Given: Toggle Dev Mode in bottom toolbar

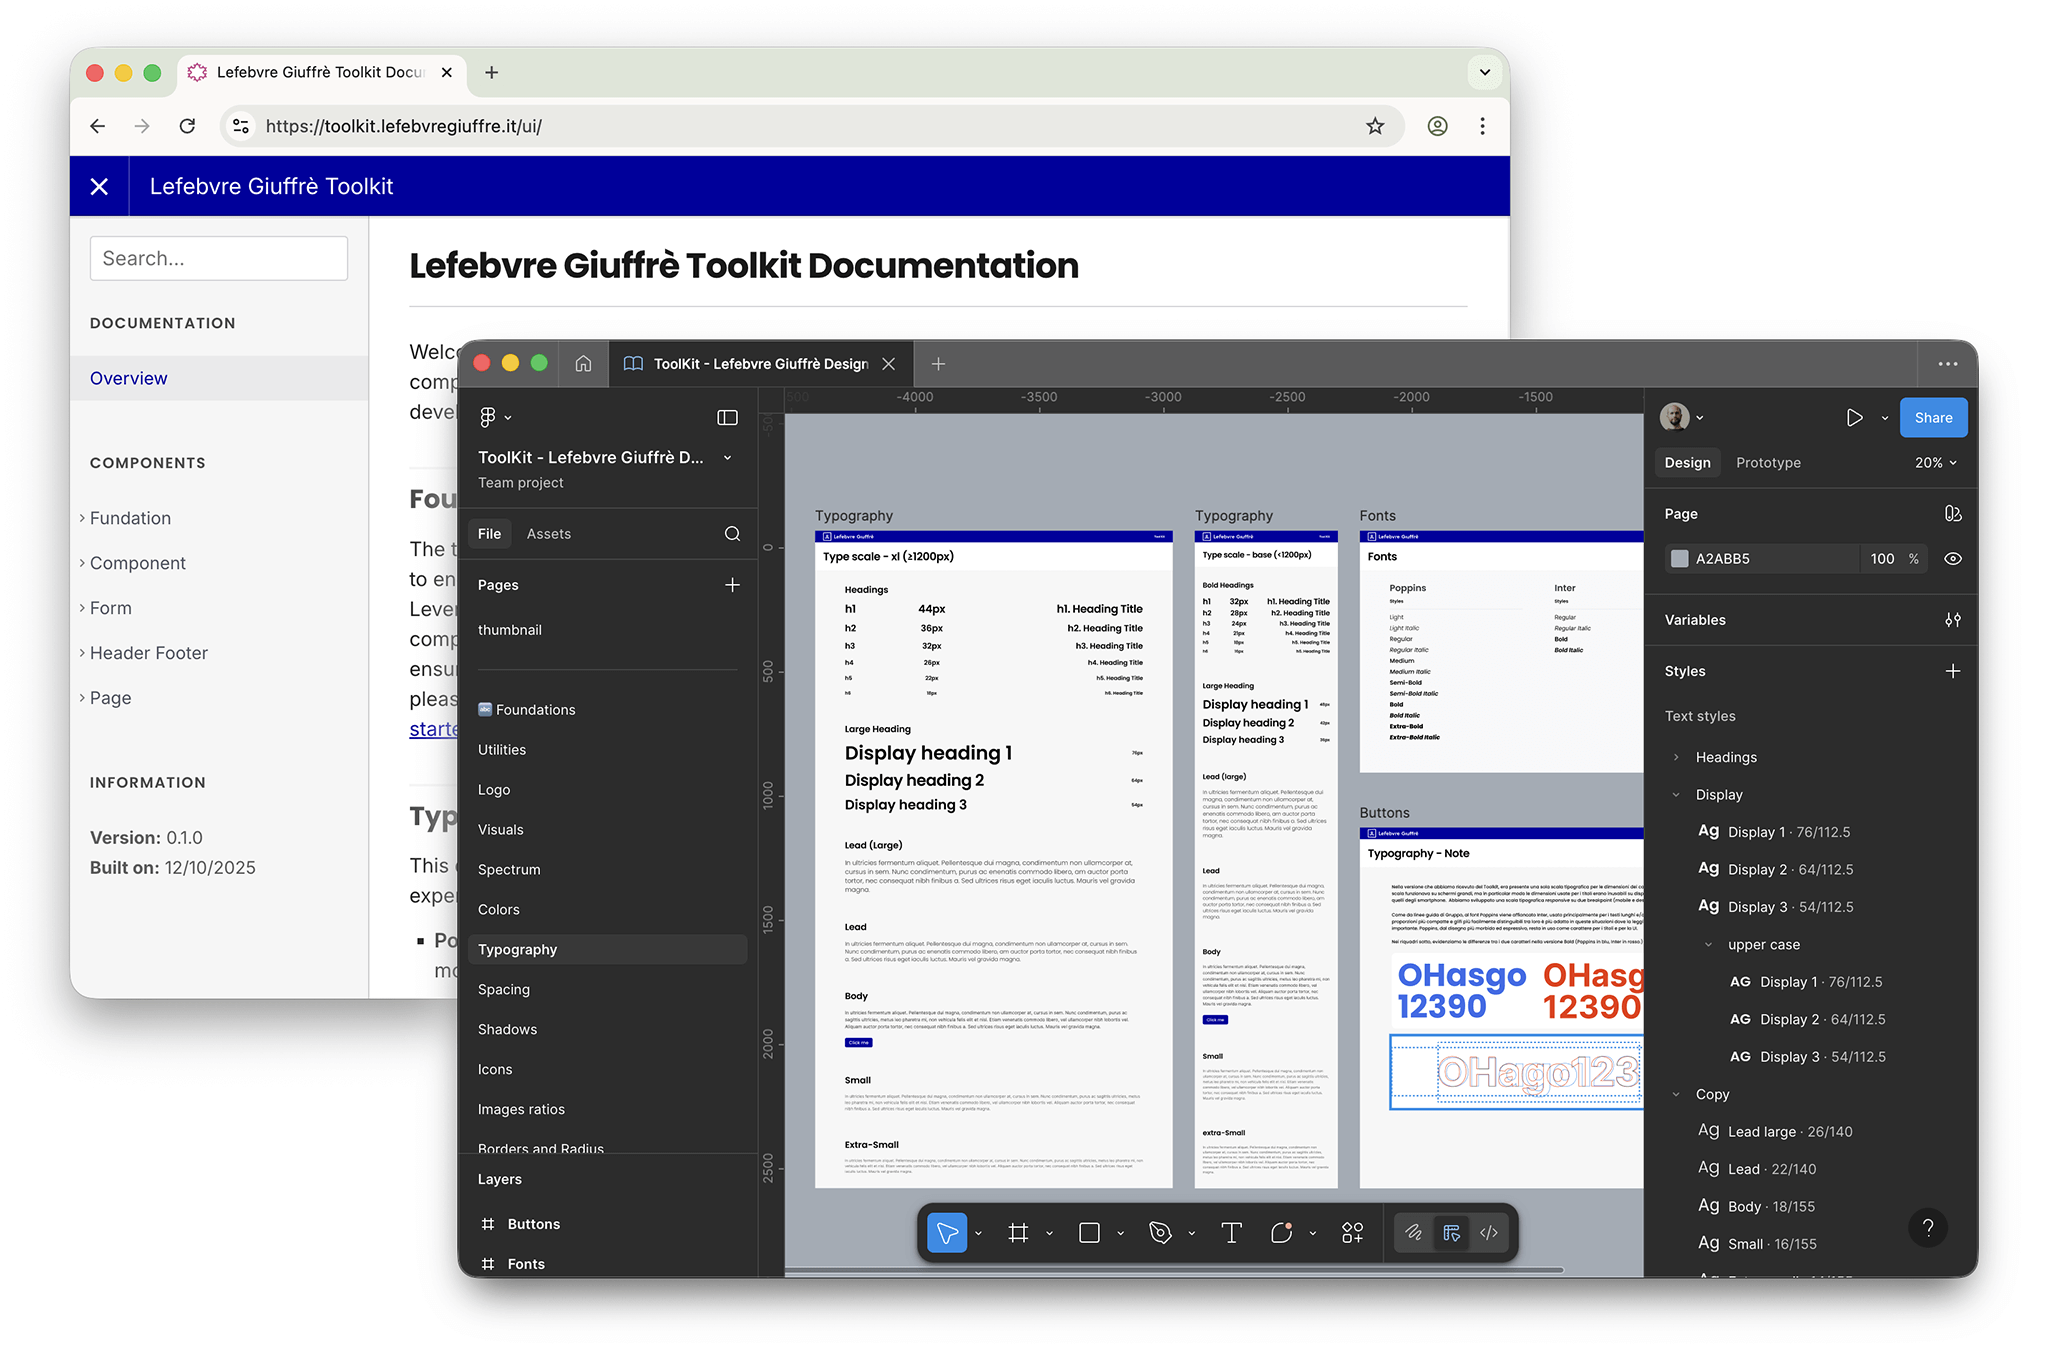Looking at the screenshot, I should [1488, 1233].
